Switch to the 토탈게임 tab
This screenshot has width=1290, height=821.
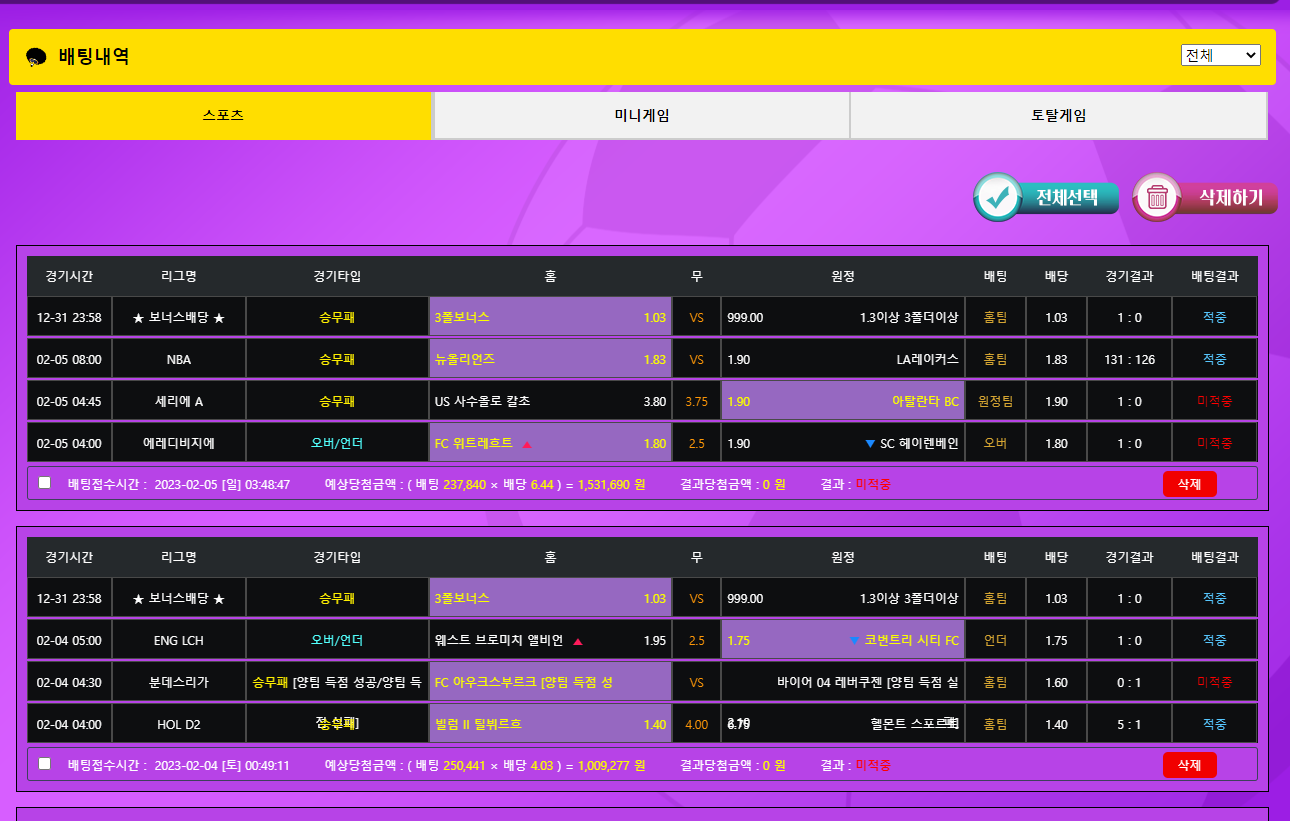[x=1058, y=116]
